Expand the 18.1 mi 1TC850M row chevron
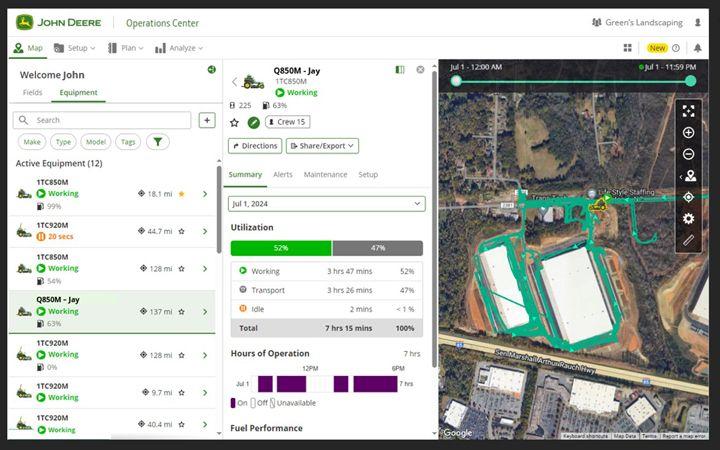Image resolution: width=720 pixels, height=450 pixels. [x=205, y=194]
